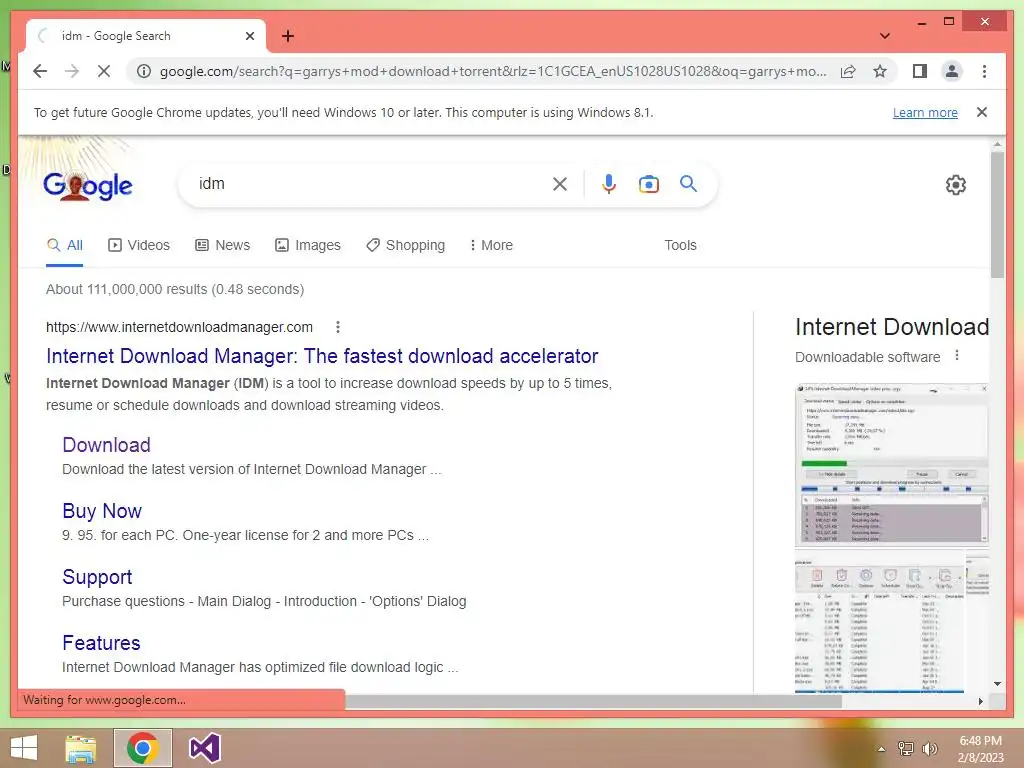Submit search with magnifier icon
This screenshot has height=768, width=1024.
point(688,184)
